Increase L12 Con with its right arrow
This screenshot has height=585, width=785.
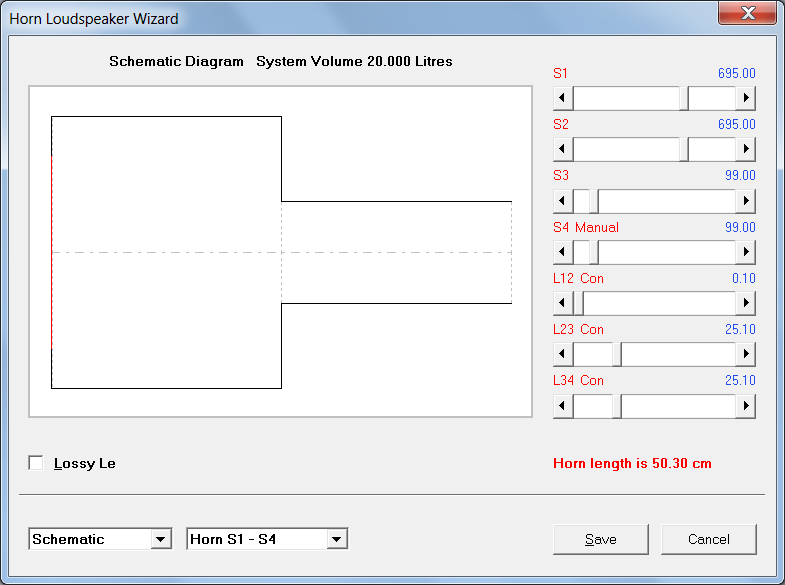pyautogui.click(x=745, y=303)
